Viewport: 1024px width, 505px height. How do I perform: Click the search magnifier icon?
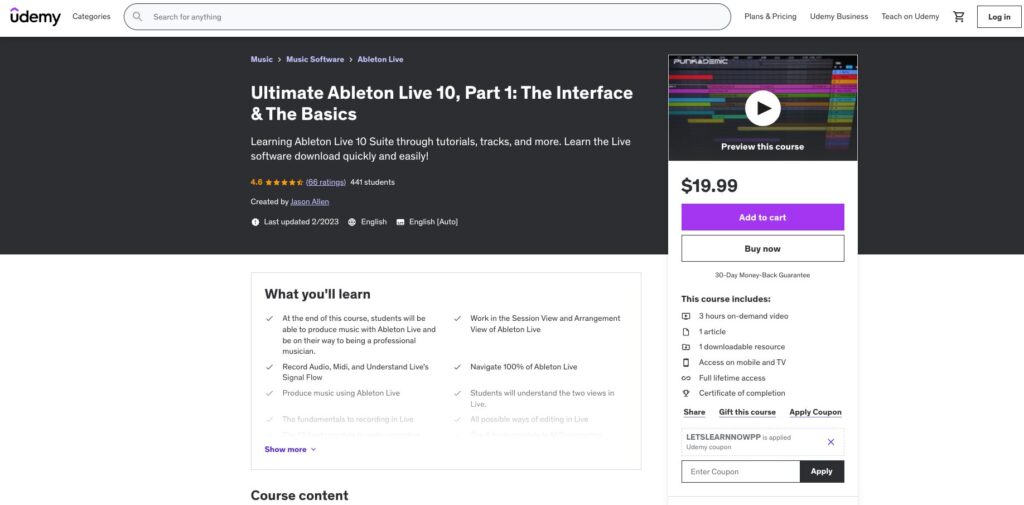click(138, 17)
